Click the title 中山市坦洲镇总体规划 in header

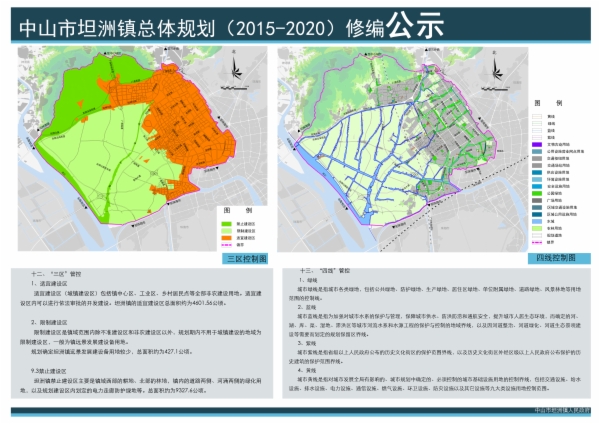click(x=117, y=29)
